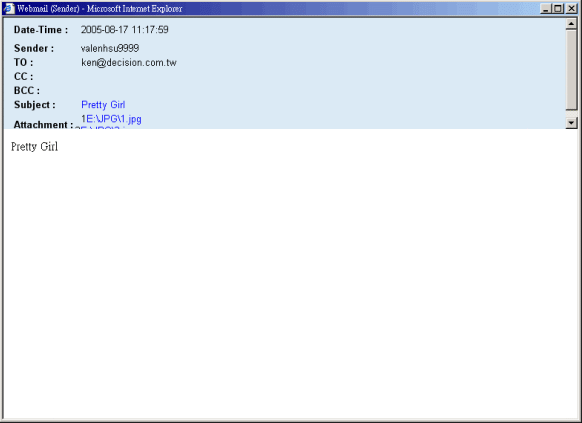This screenshot has width=582, height=423.
Task: Click the Webmail (Sender) title bar text
Action: 99,9
